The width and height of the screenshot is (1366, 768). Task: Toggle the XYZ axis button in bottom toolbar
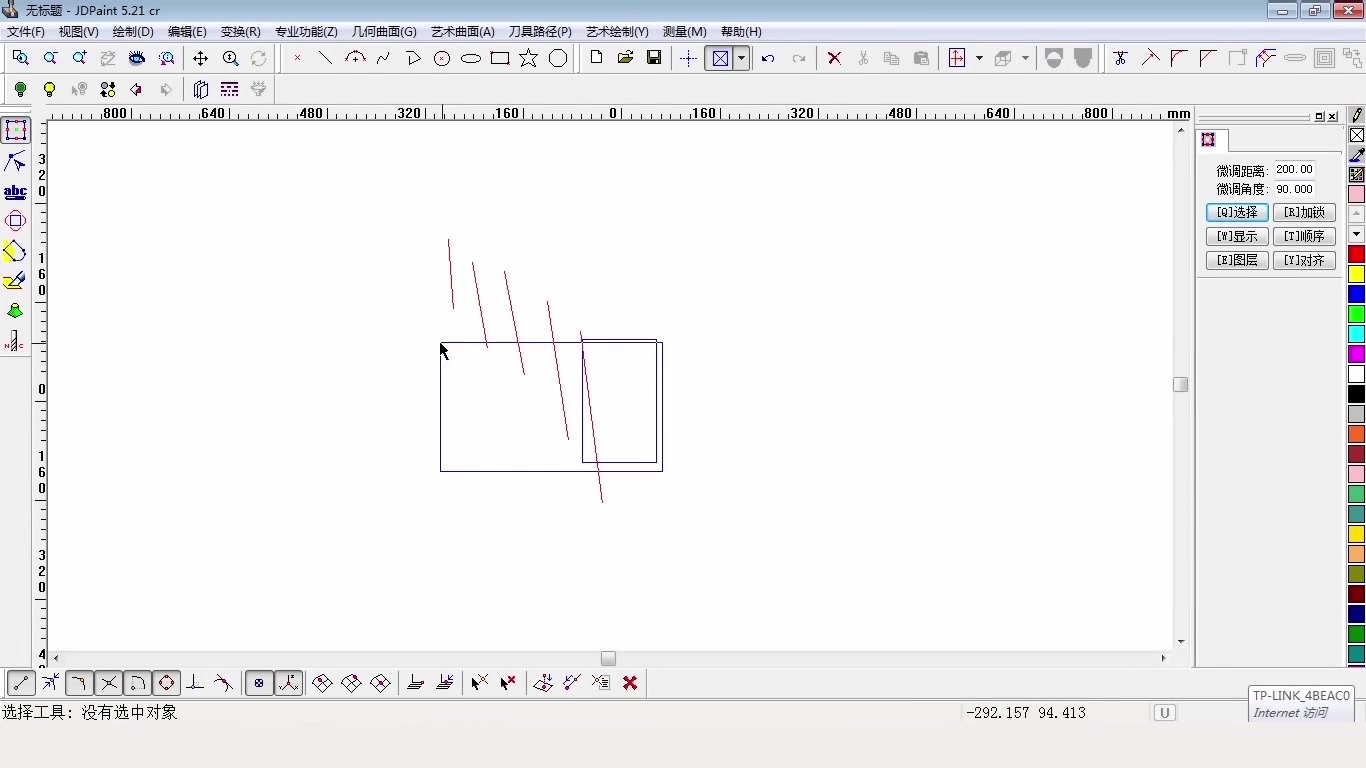coord(289,683)
